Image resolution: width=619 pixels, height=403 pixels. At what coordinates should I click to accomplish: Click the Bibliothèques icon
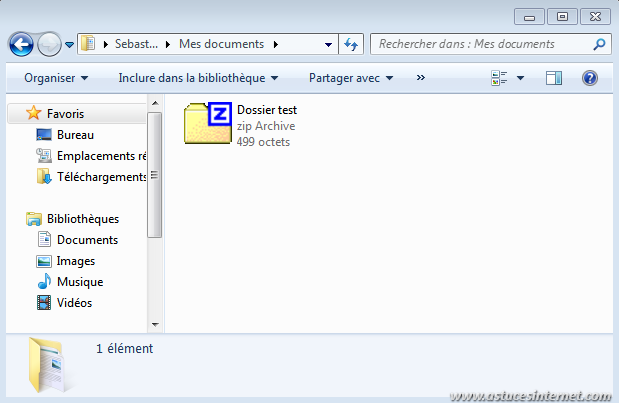coord(34,219)
